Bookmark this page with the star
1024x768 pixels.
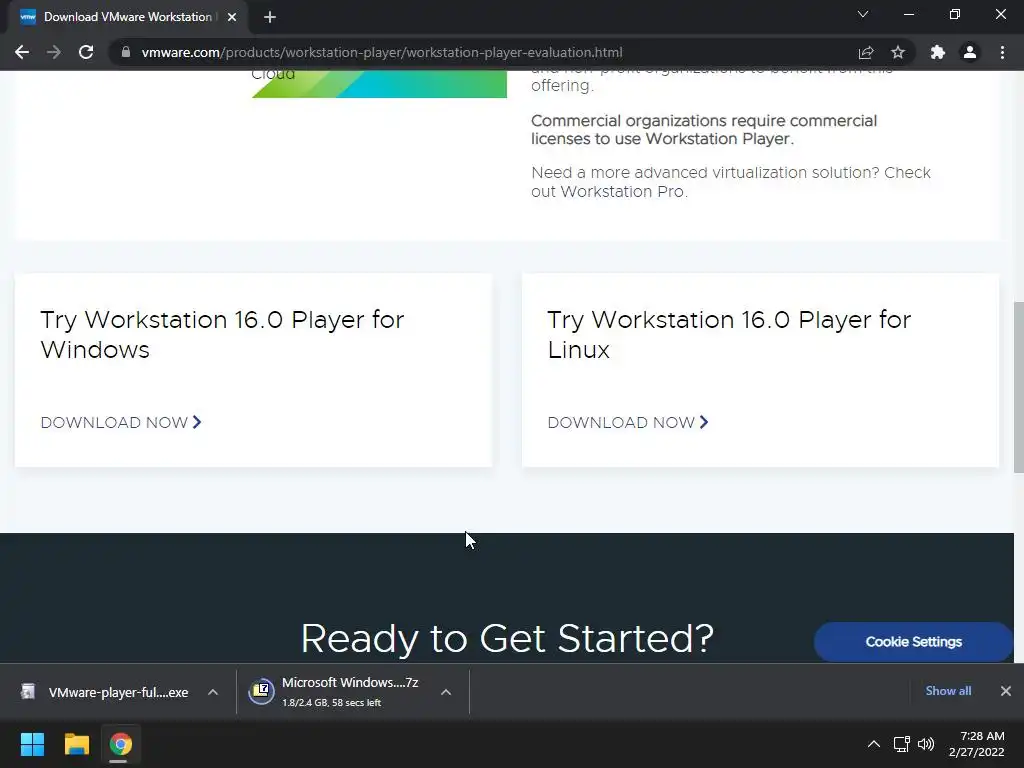pos(898,52)
